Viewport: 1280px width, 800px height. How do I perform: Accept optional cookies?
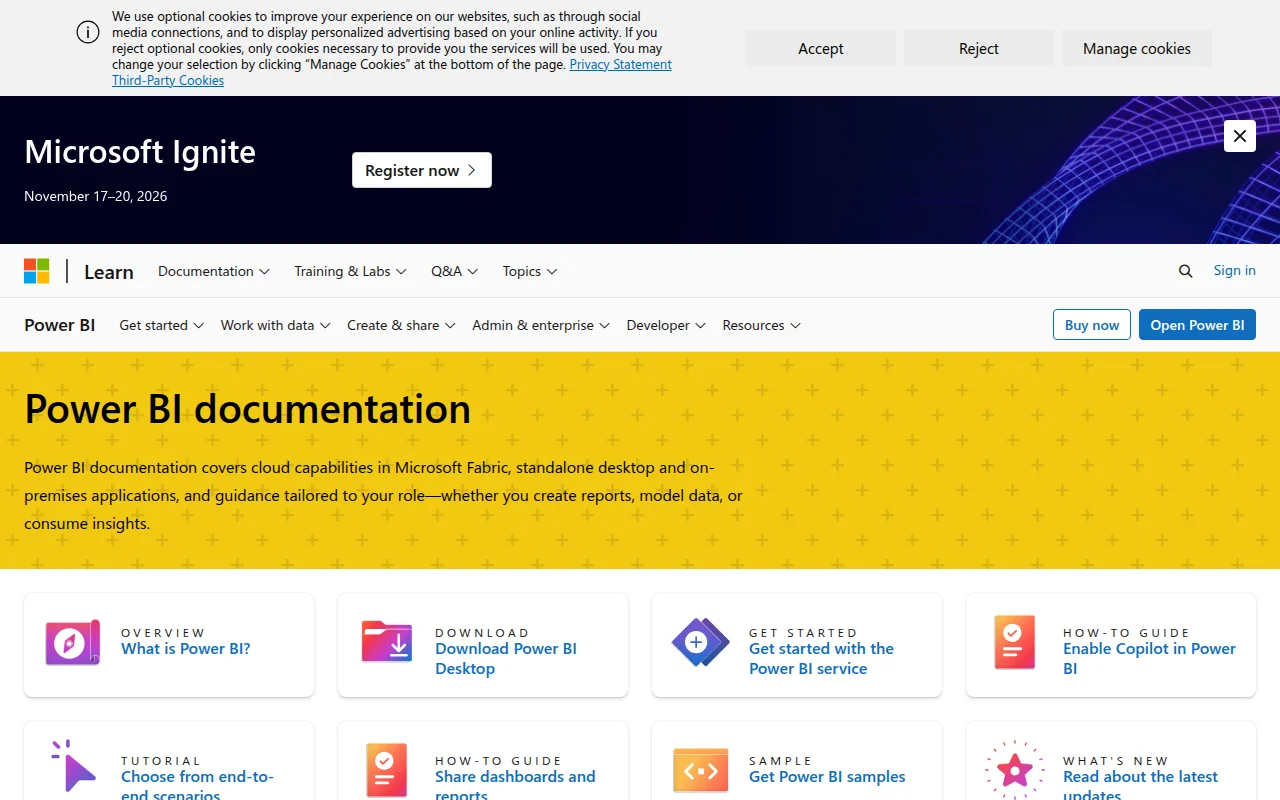(821, 48)
